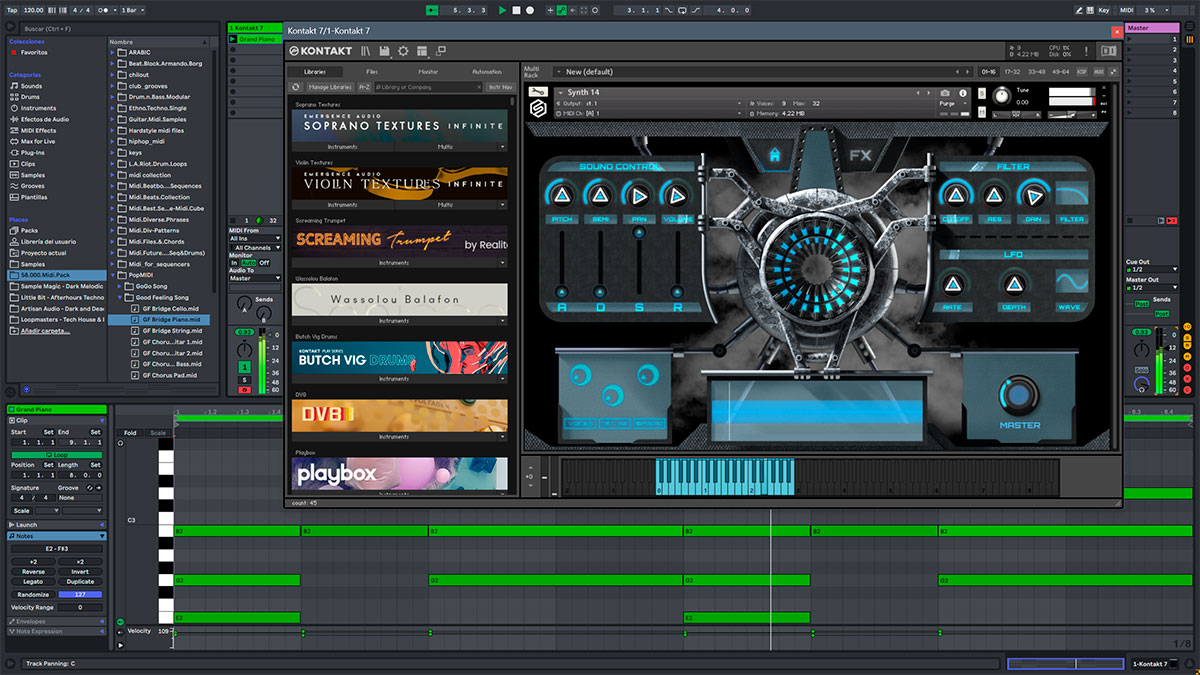Toggle track activator button labeled 1
Image resolution: width=1200 pixels, height=675 pixels.
click(x=244, y=367)
